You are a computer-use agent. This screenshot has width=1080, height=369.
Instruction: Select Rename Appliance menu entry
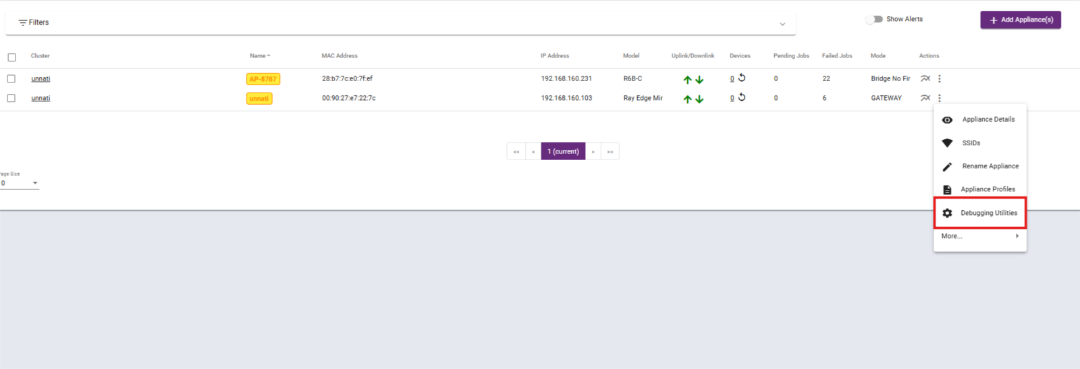click(x=980, y=167)
